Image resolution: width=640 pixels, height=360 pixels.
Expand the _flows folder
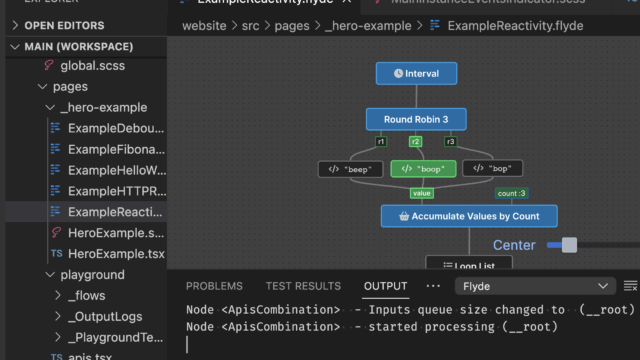[58, 296]
